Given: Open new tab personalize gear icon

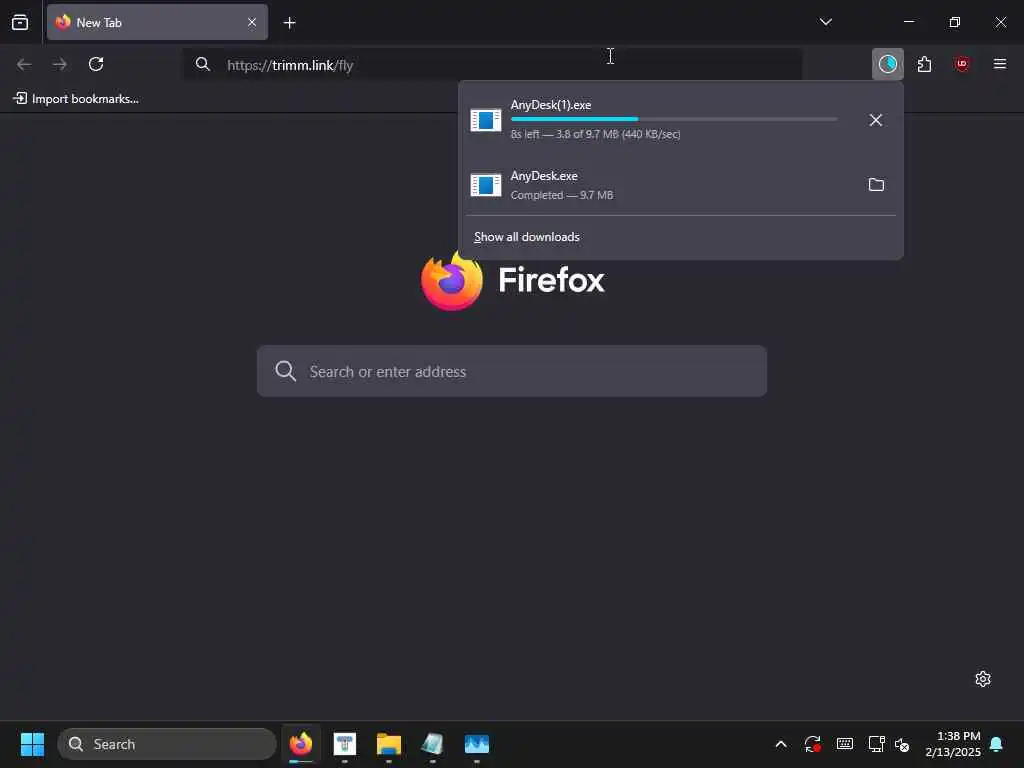Looking at the screenshot, I should coord(982,679).
